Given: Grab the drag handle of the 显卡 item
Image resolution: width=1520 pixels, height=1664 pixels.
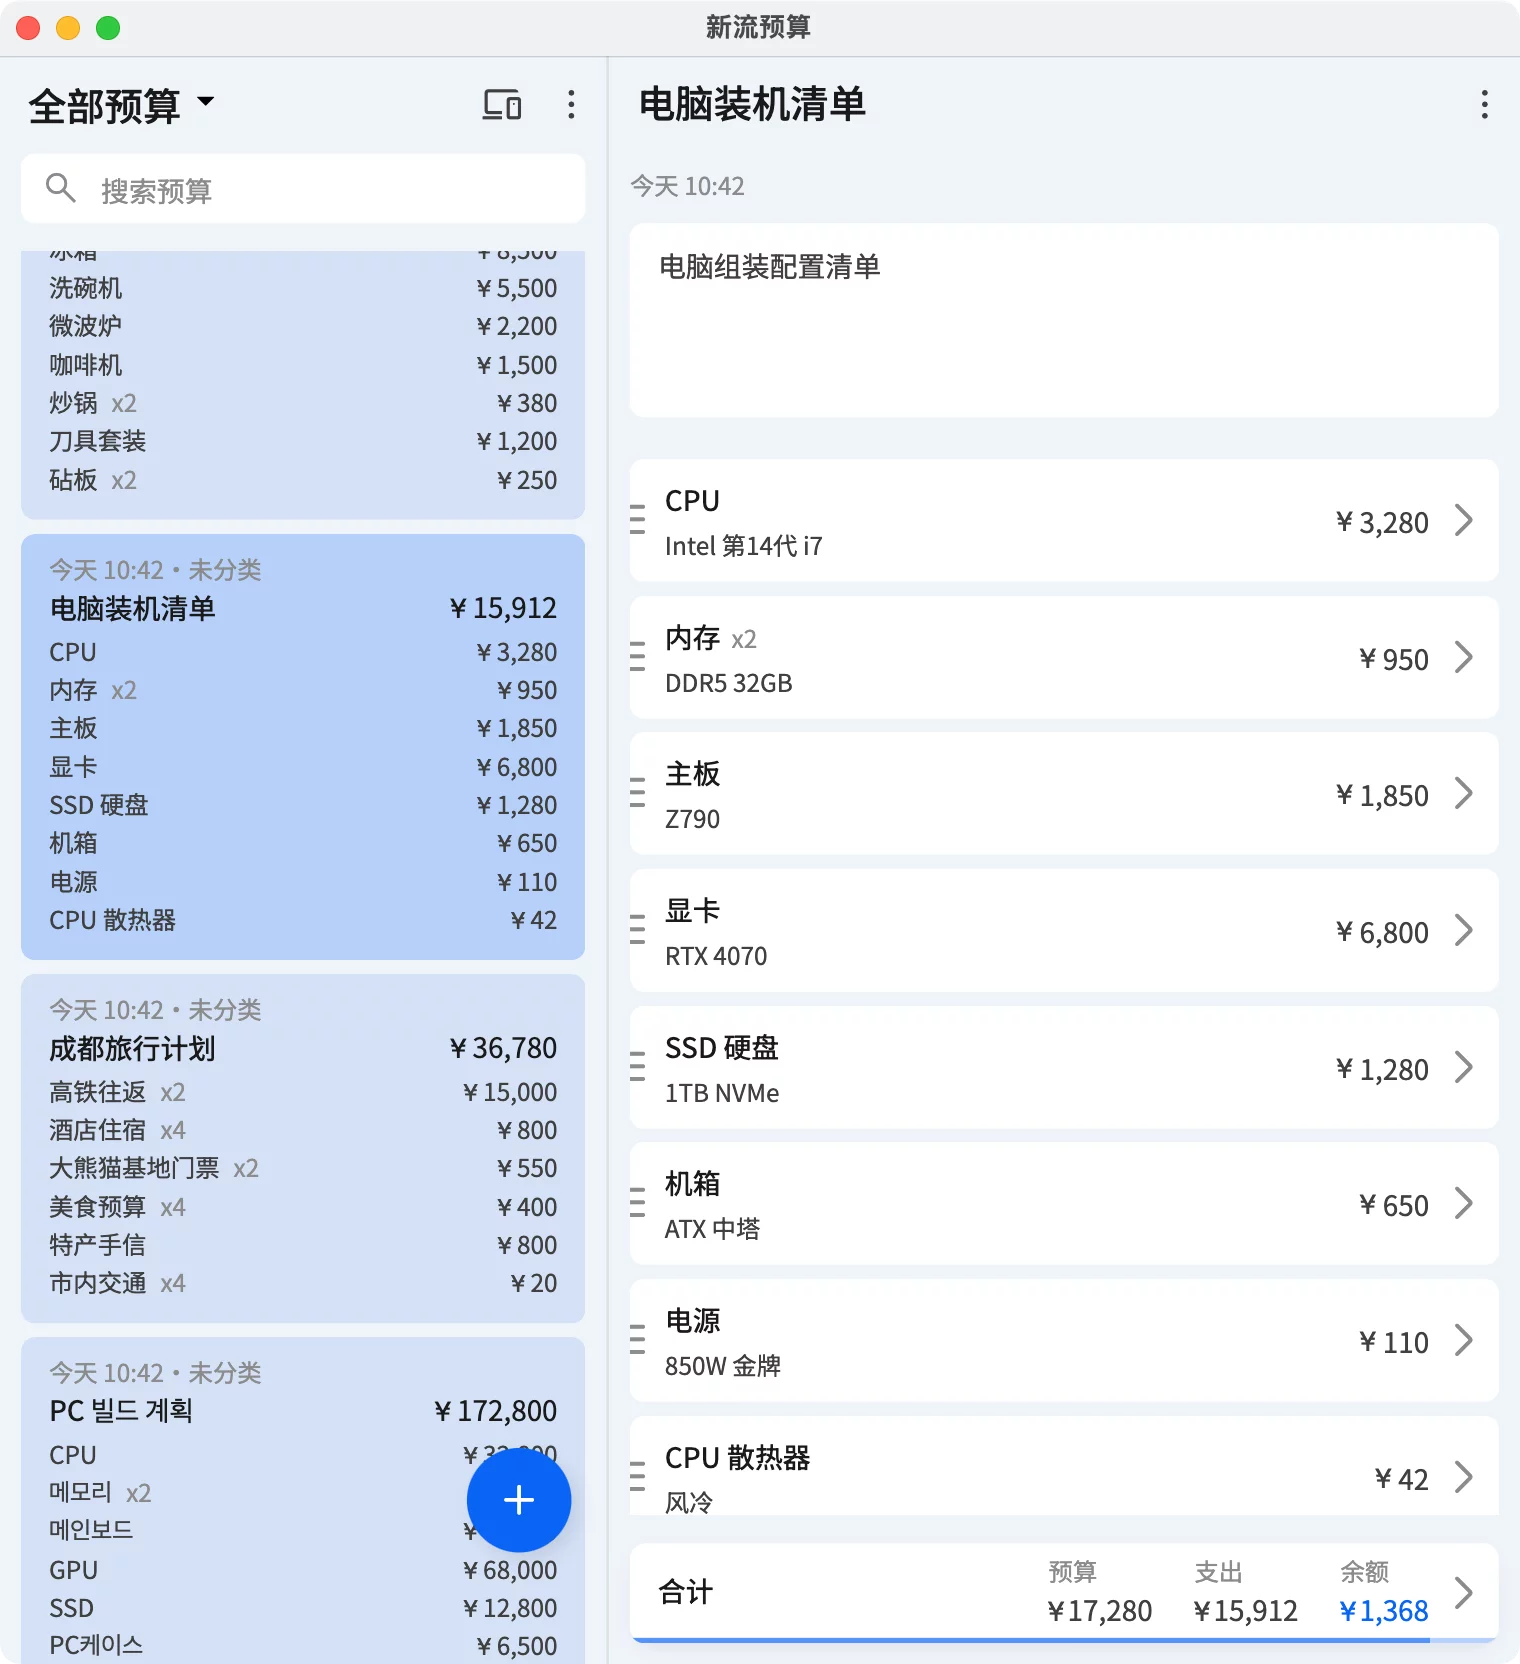Looking at the screenshot, I should coord(638,930).
